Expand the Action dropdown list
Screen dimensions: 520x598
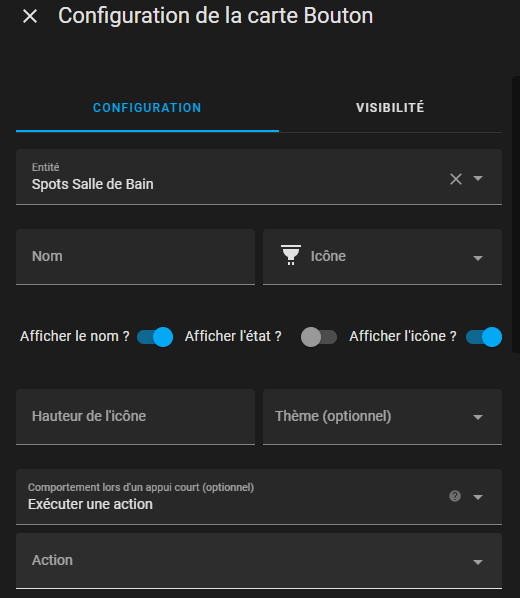click(x=478, y=562)
